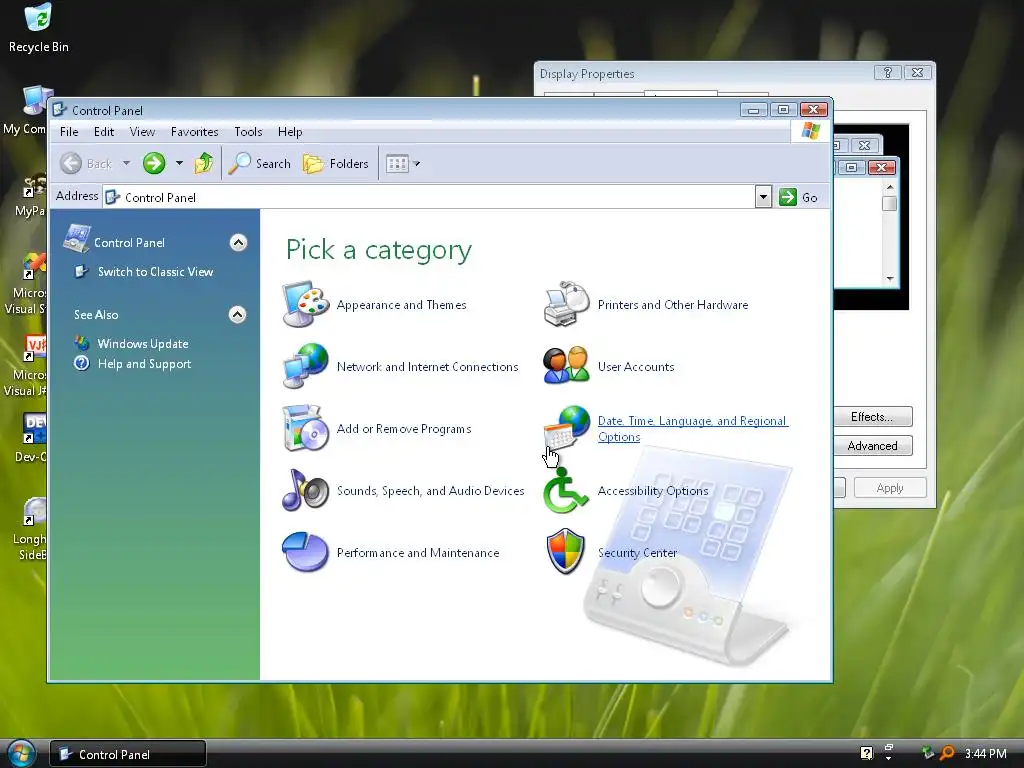Click the Accessibility Options wheelchair icon
The image size is (1024, 768).
point(566,491)
